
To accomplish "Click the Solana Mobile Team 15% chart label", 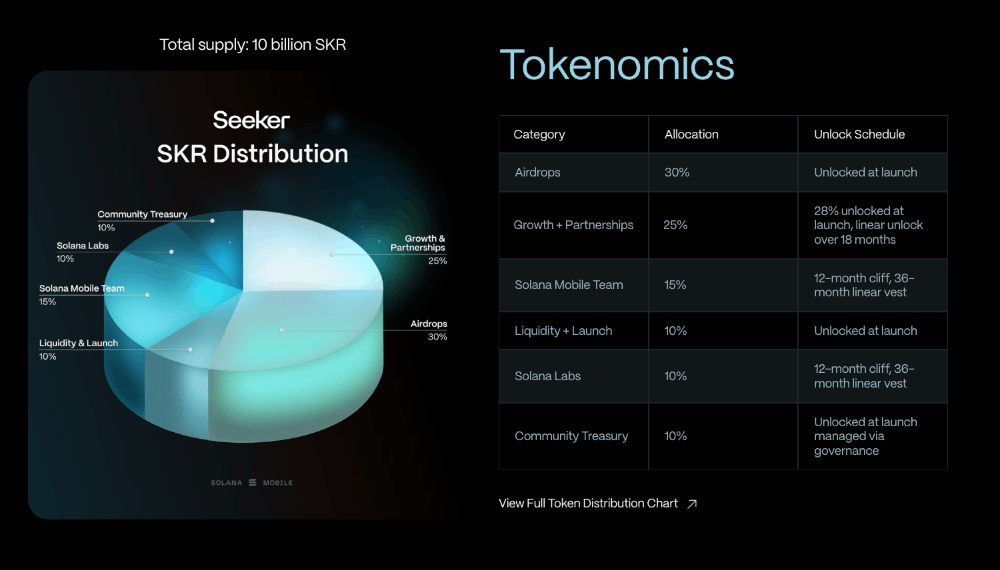I will pyautogui.click(x=83, y=294).
